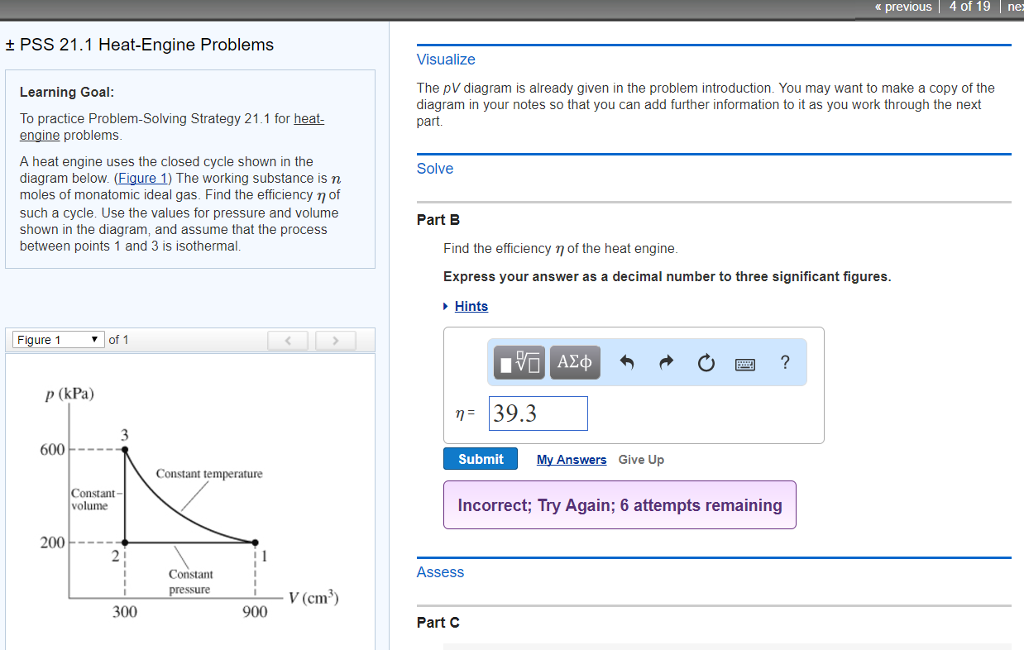Toggle the ± expander next to PSS 21.1

point(11,44)
